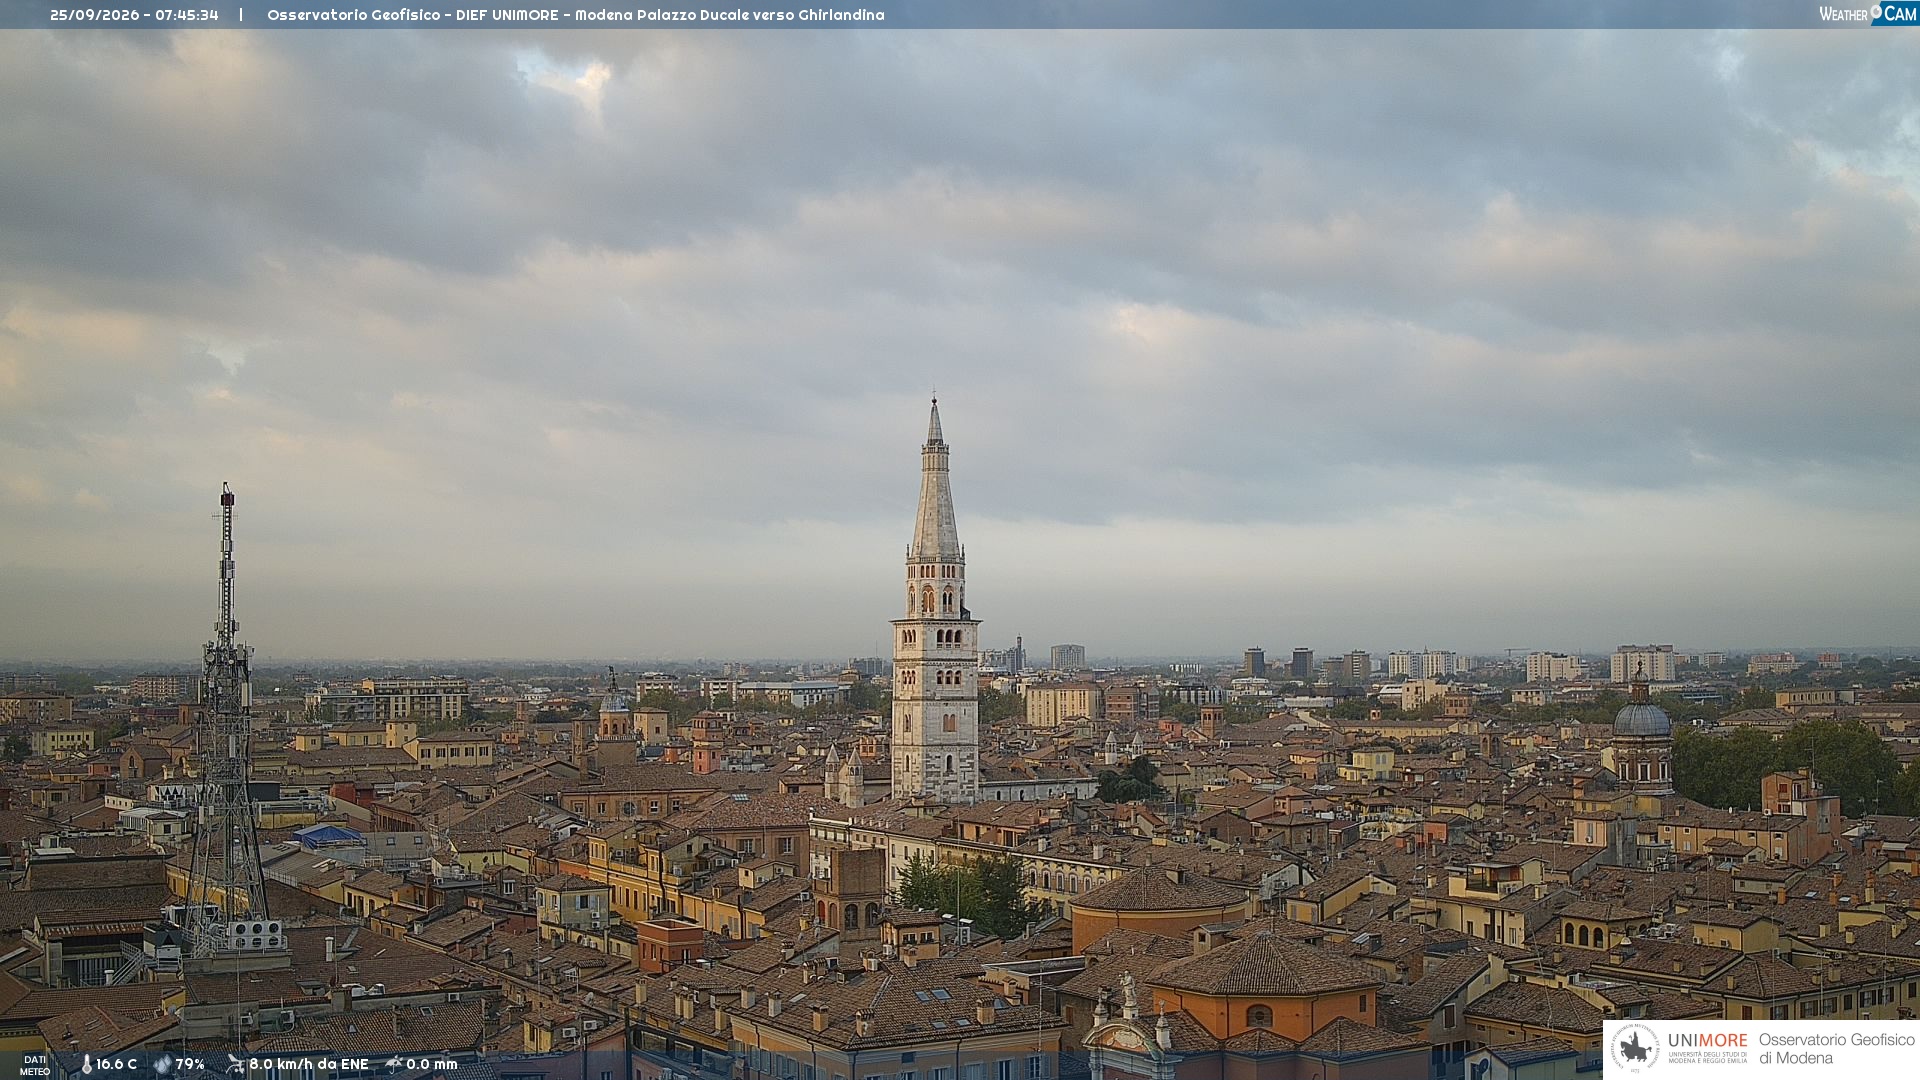The height and width of the screenshot is (1080, 1920).
Task: Click the Modena Palazzo Ducale verso Ghirlandina caption
Action: (x=730, y=15)
